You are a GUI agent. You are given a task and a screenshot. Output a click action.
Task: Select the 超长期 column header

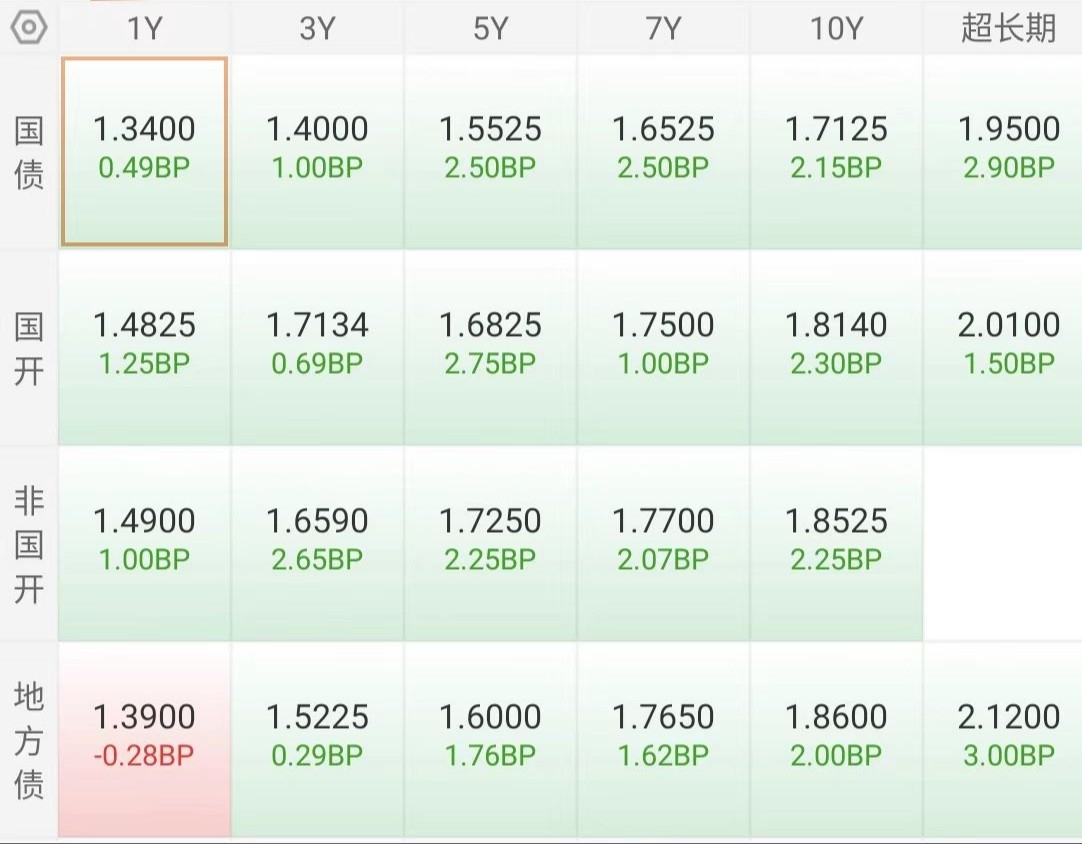[x=1008, y=28]
